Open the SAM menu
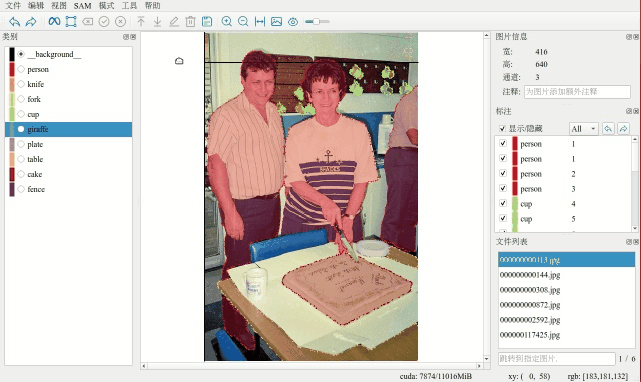 (82, 6)
